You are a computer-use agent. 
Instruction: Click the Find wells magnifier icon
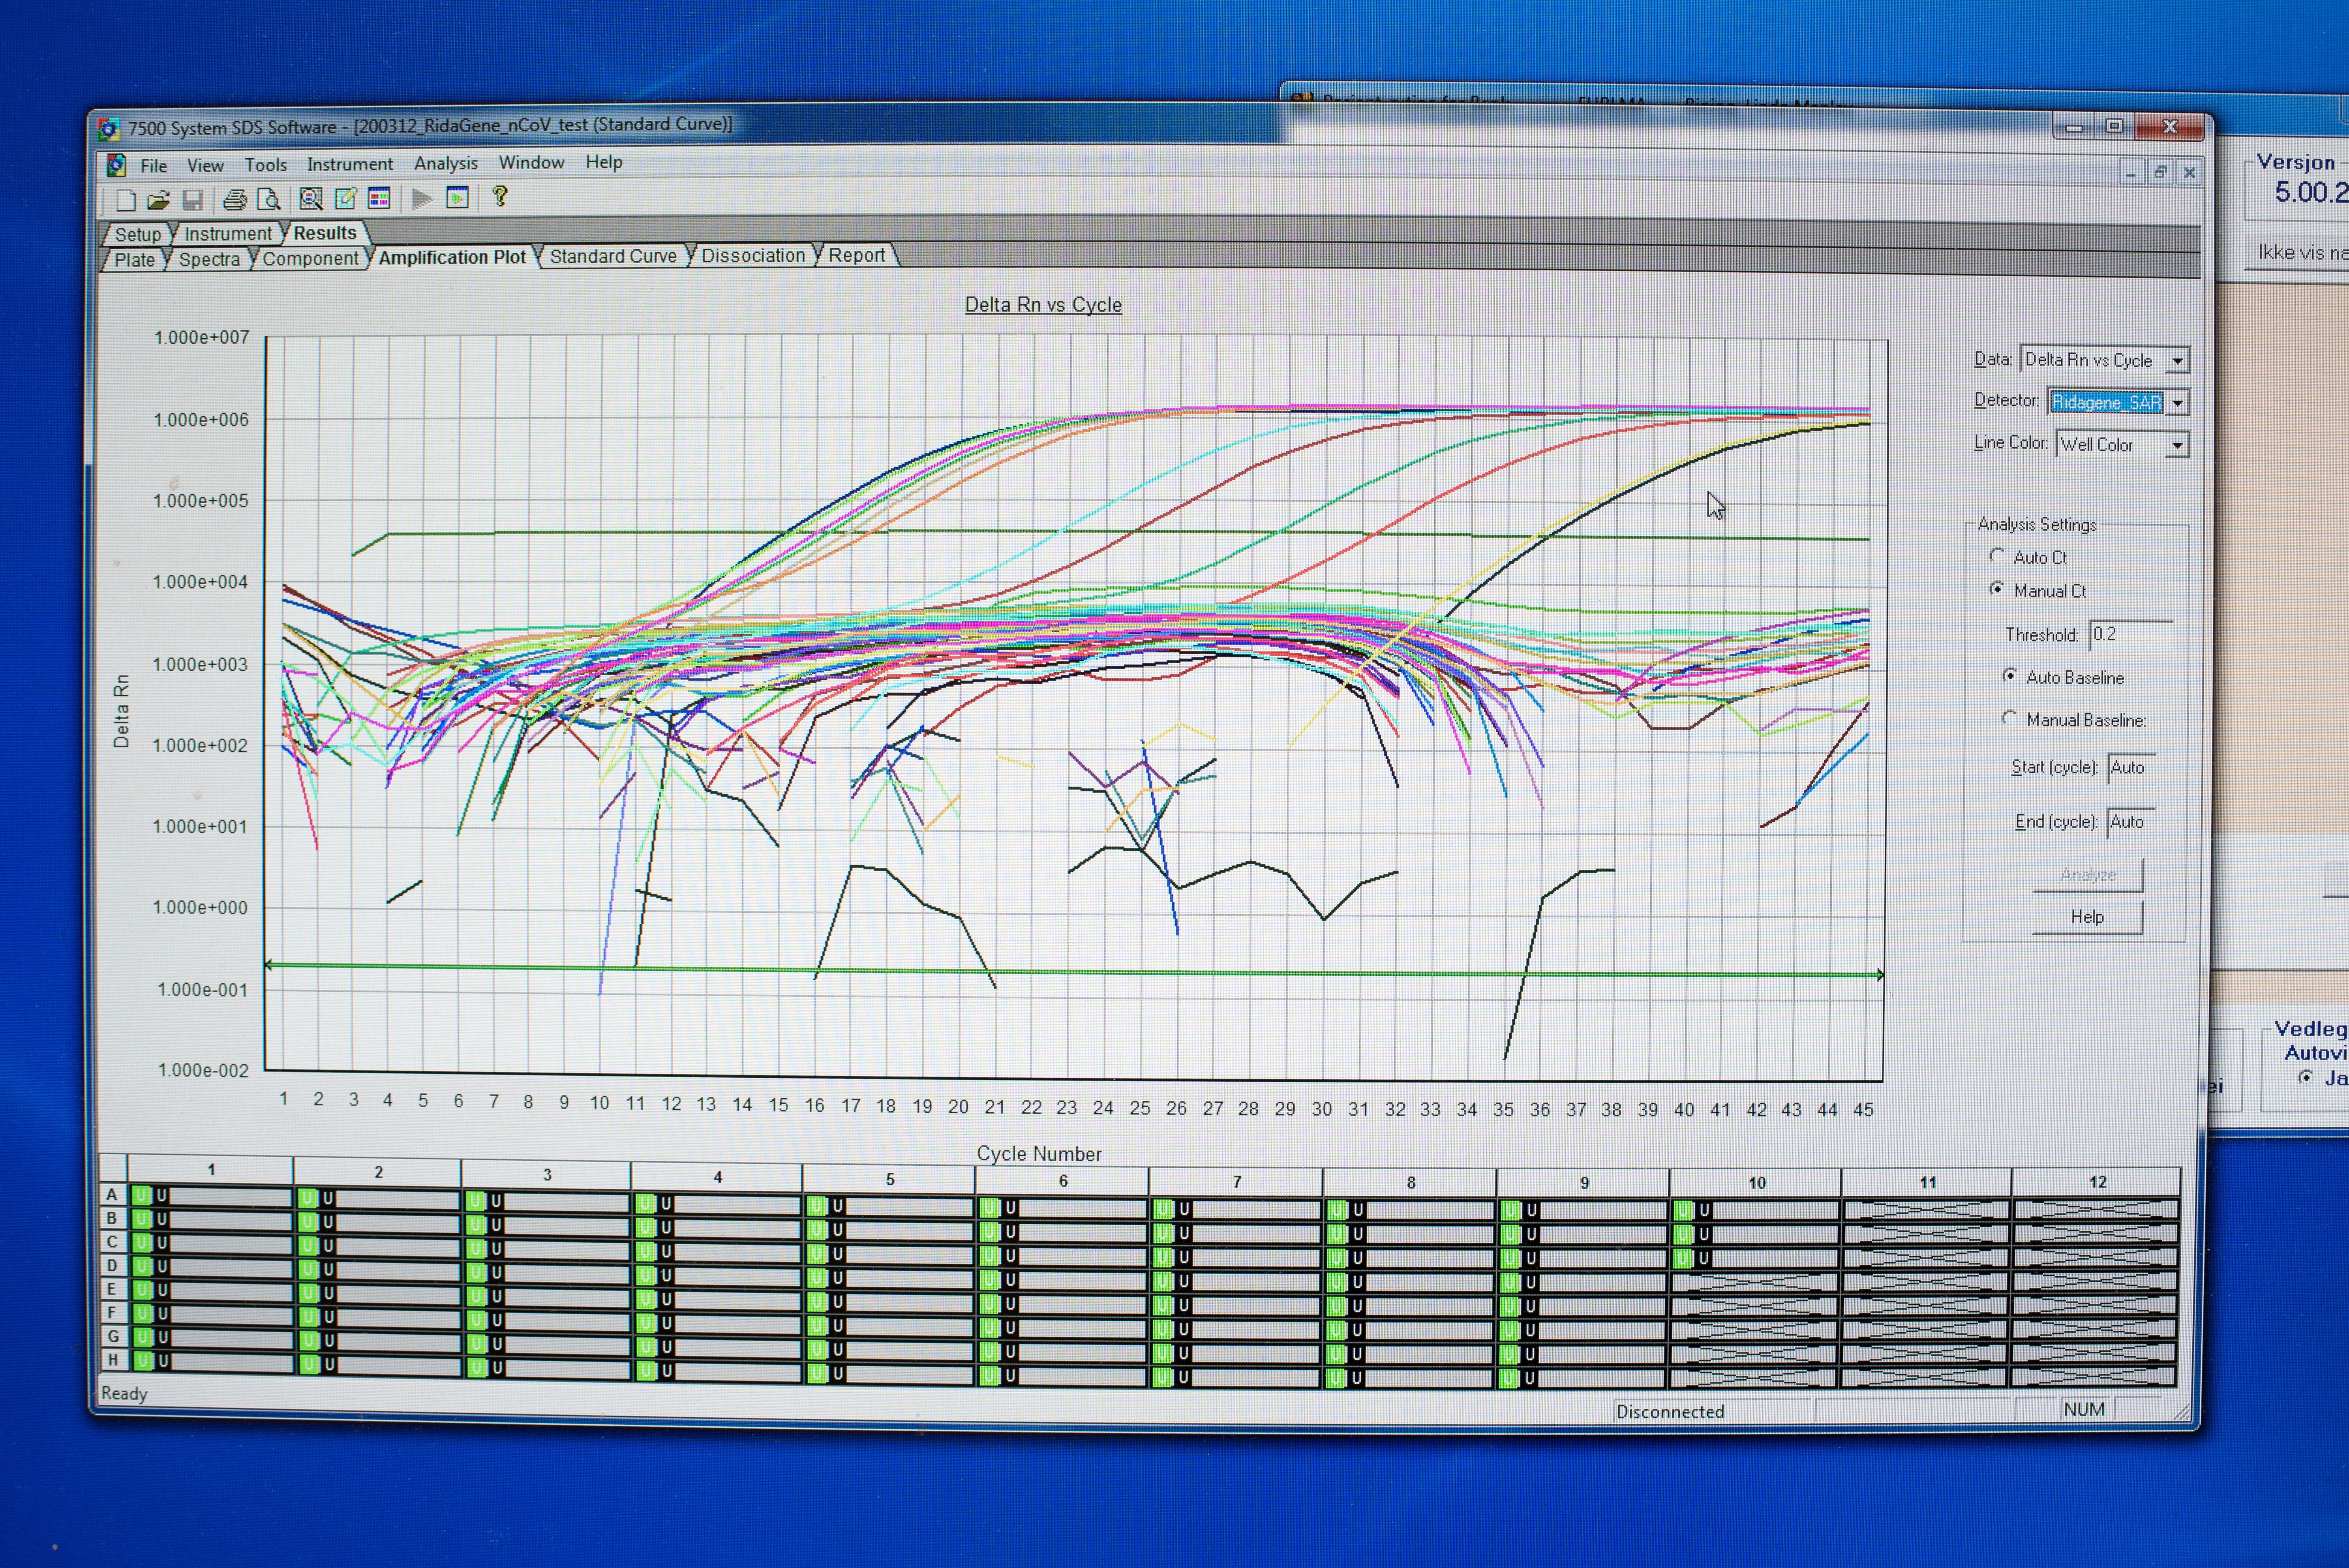click(x=311, y=199)
